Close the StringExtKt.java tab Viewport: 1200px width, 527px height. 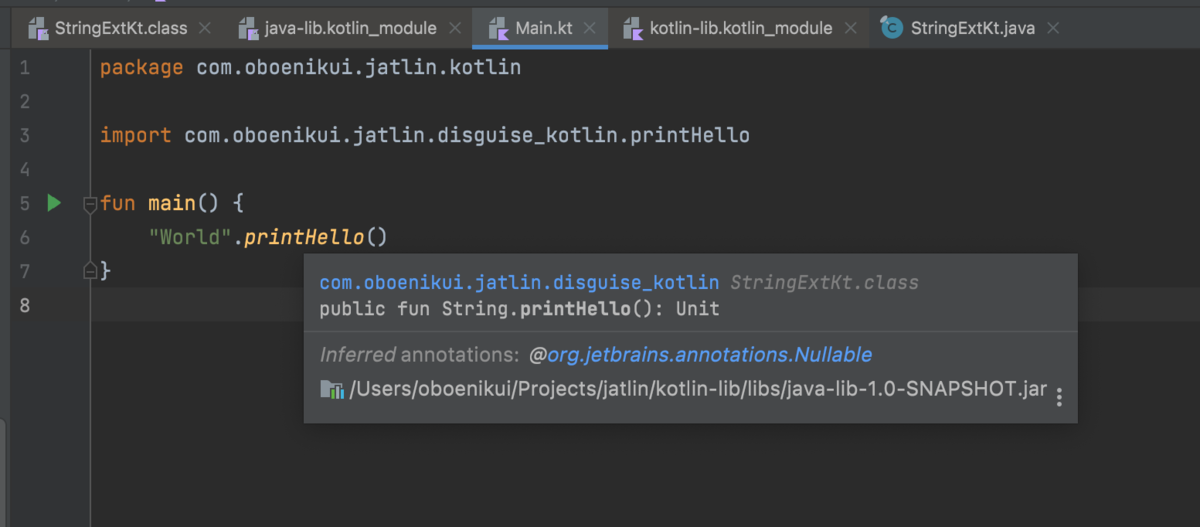[x=1053, y=28]
